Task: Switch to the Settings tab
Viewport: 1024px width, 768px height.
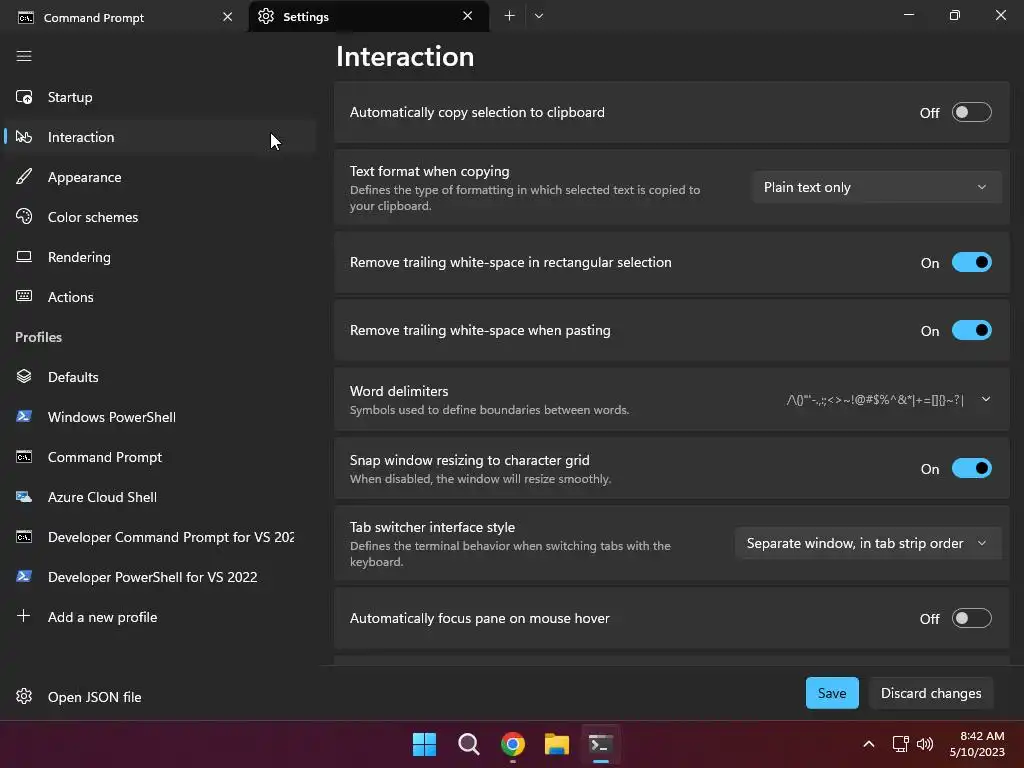Action: pos(369,16)
